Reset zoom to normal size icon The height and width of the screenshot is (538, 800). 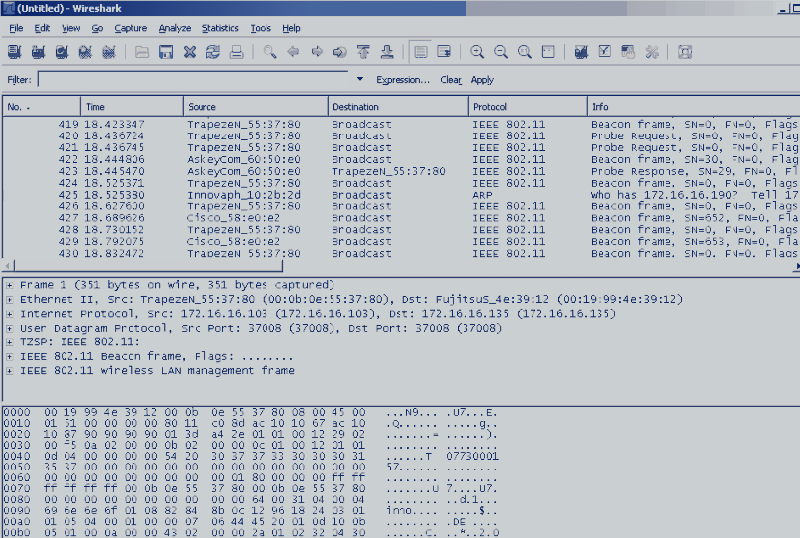tap(524, 52)
